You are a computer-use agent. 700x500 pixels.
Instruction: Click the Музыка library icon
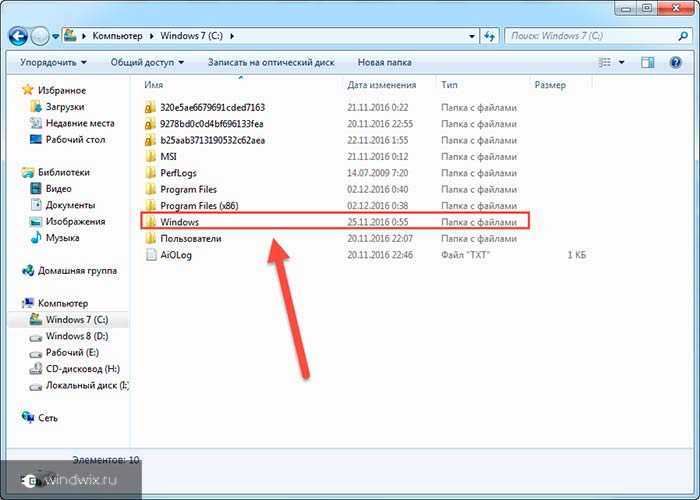tap(36, 238)
